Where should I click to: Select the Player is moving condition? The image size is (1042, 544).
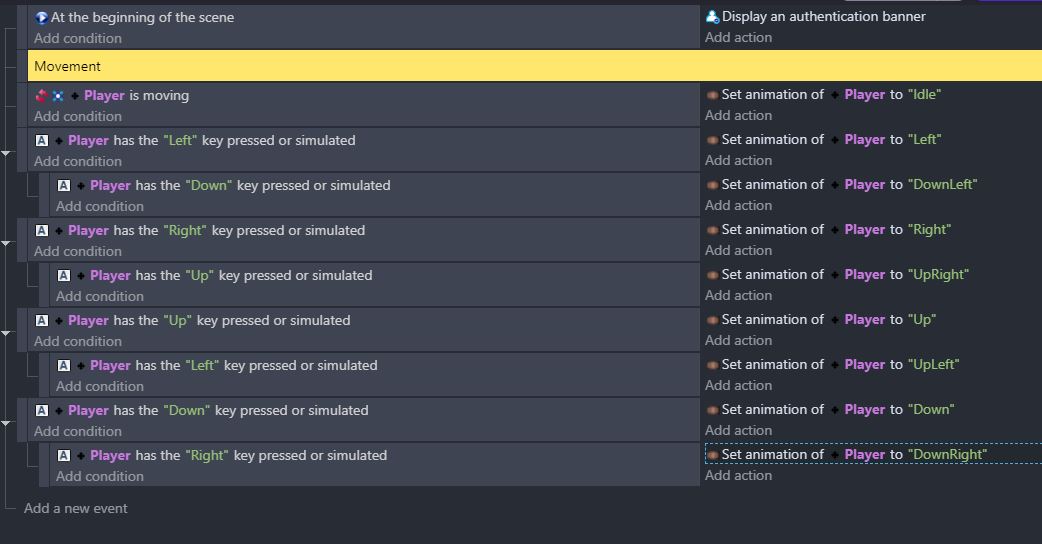[112, 96]
